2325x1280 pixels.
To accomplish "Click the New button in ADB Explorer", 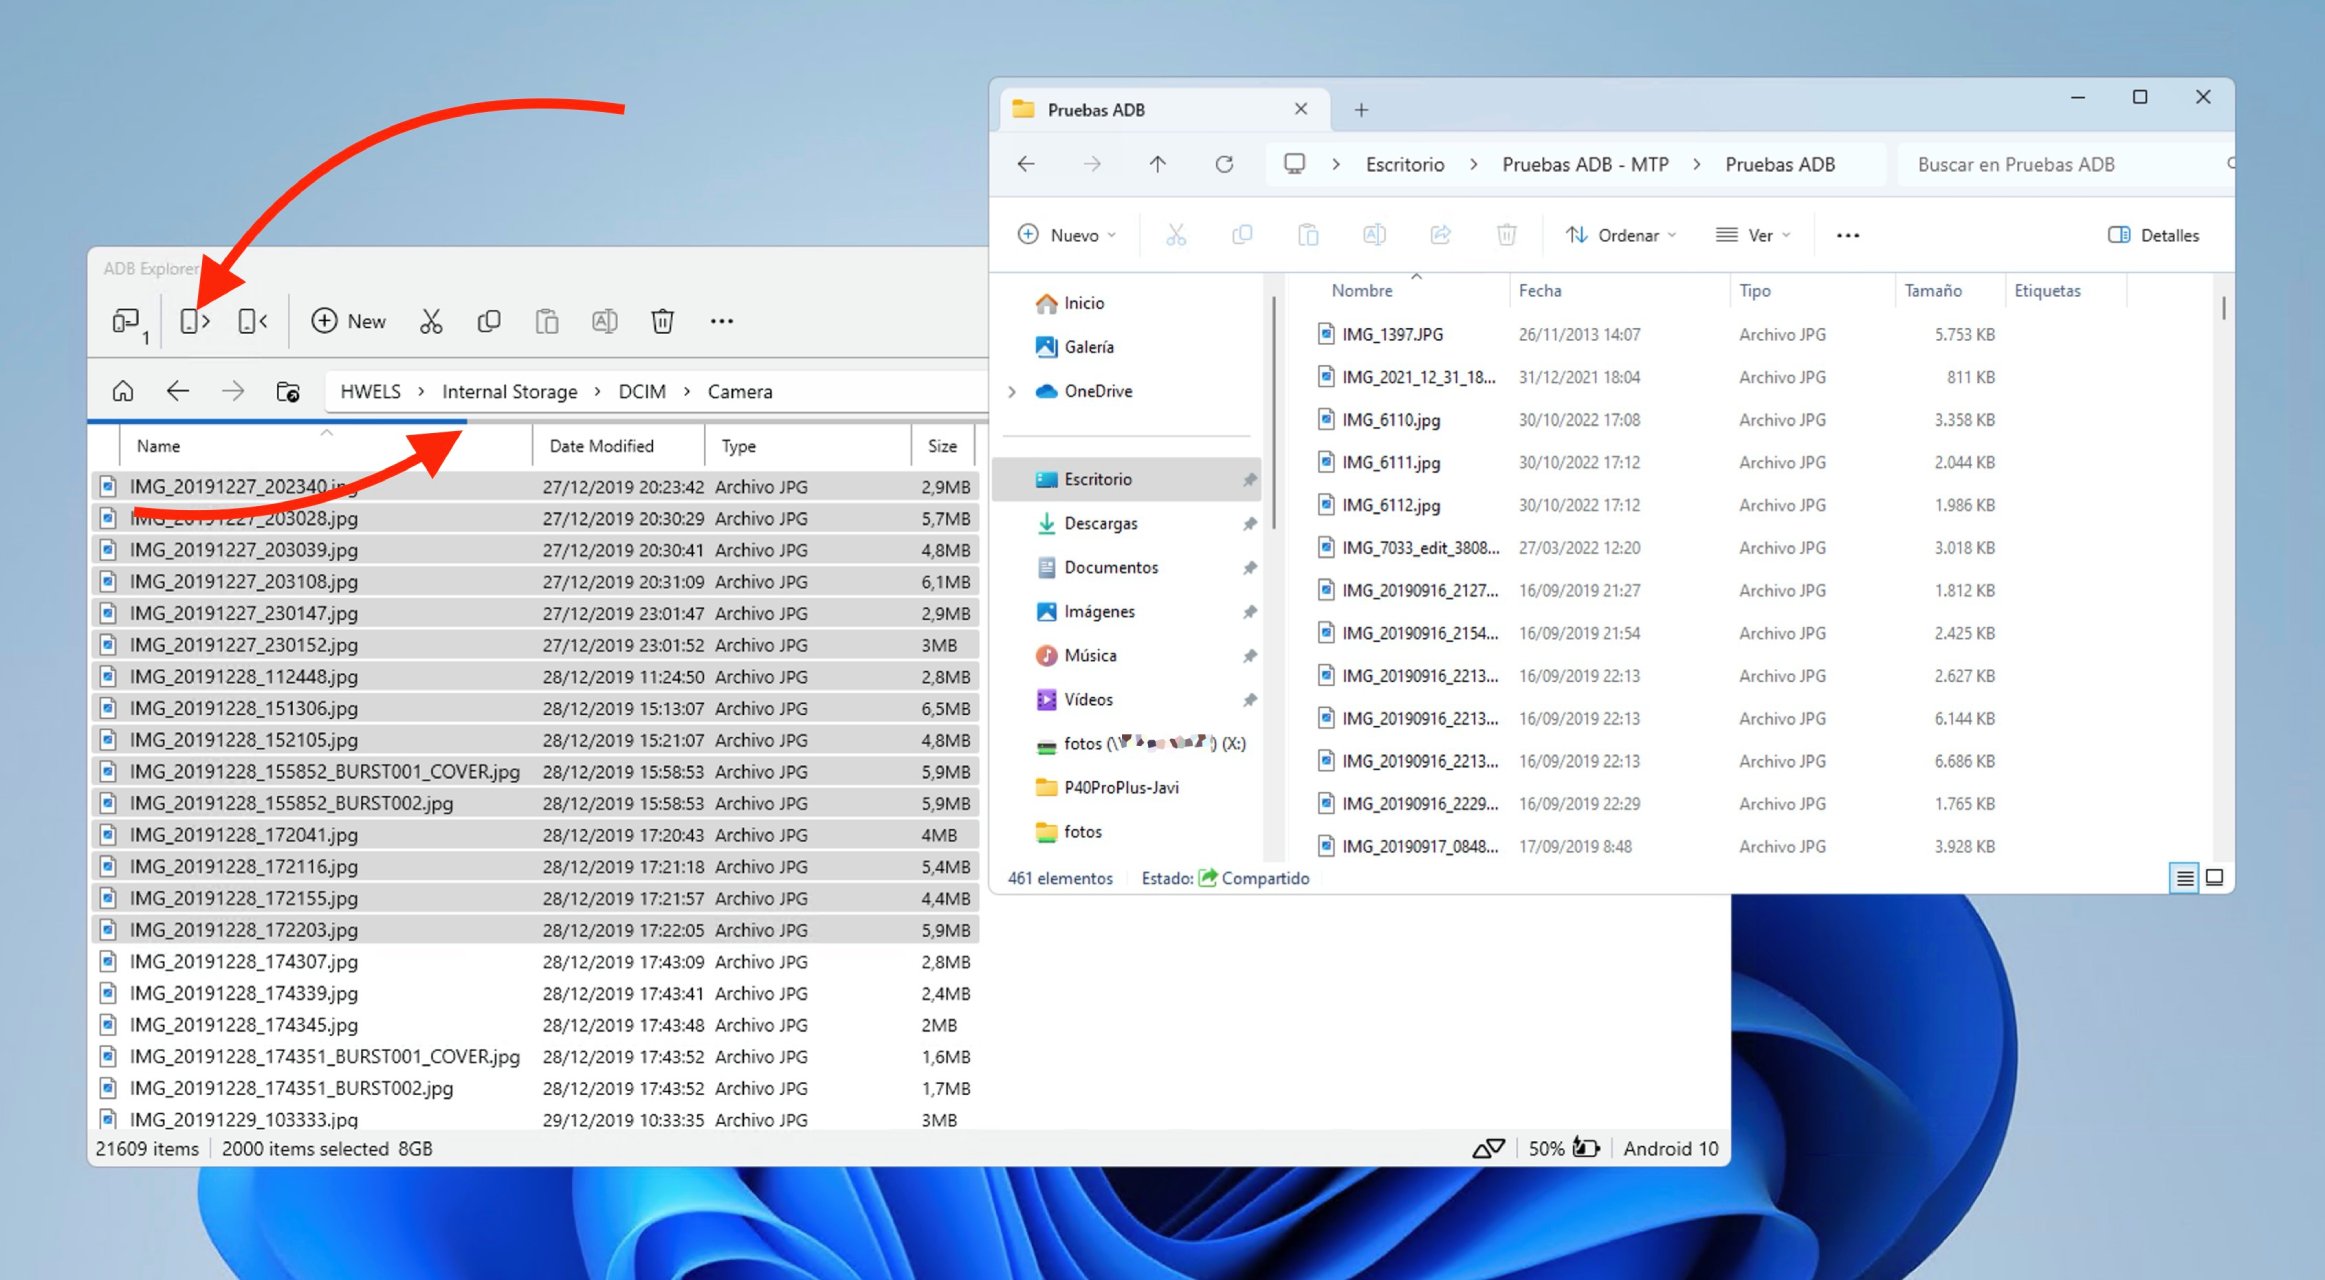I will (x=348, y=321).
